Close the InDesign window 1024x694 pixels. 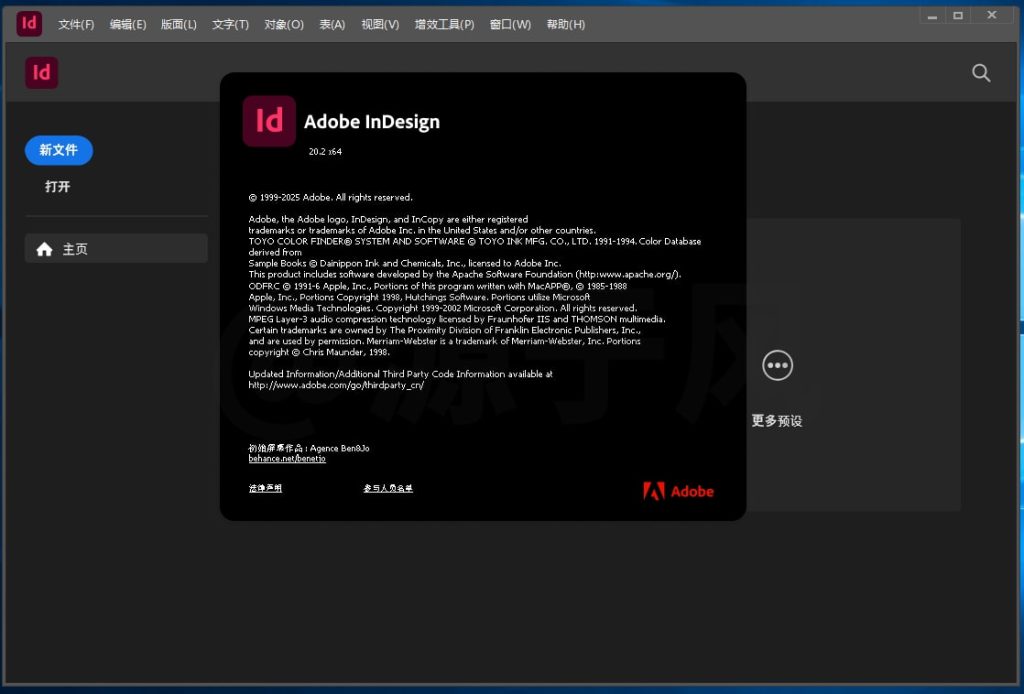click(x=992, y=15)
